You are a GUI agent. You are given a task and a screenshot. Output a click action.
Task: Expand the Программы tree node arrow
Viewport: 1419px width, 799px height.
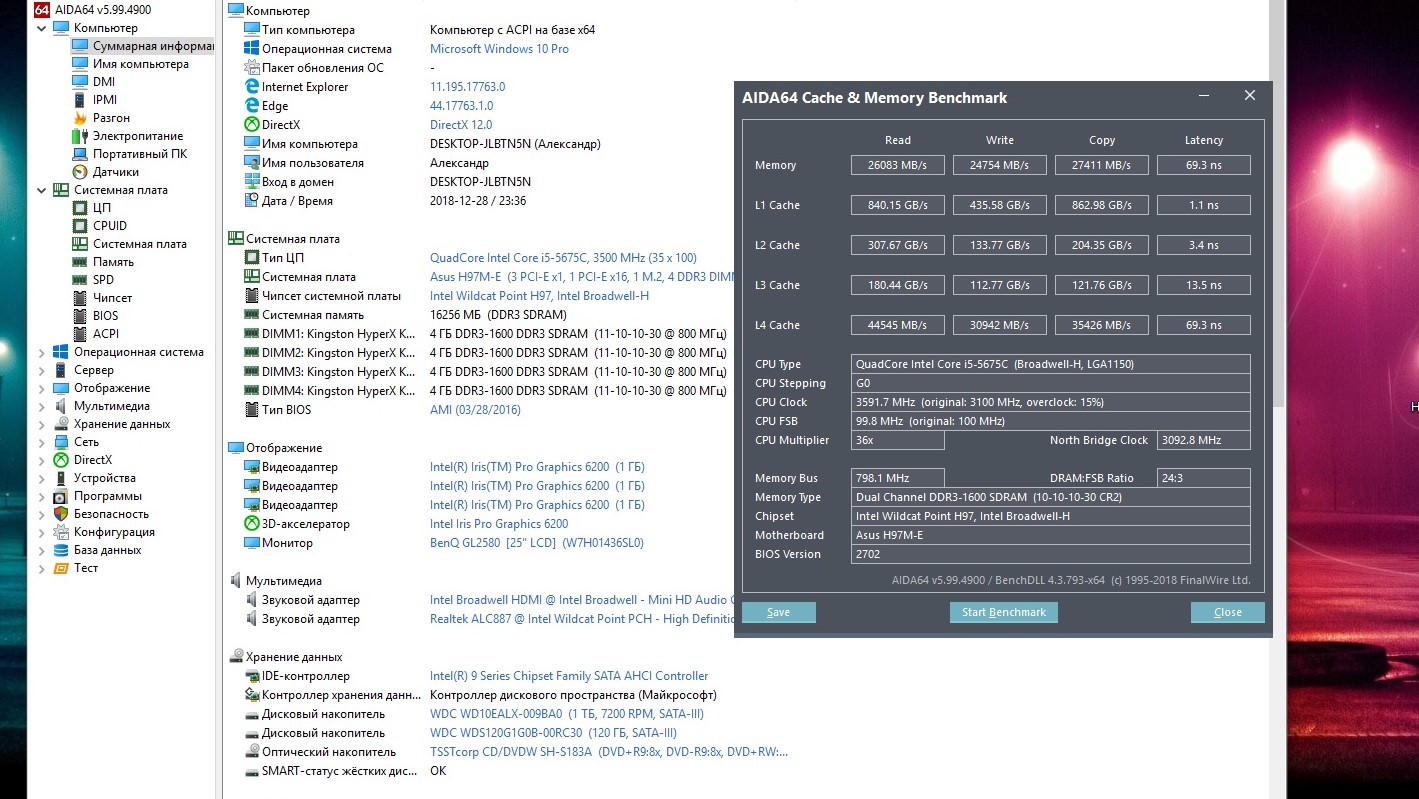pyautogui.click(x=41, y=496)
